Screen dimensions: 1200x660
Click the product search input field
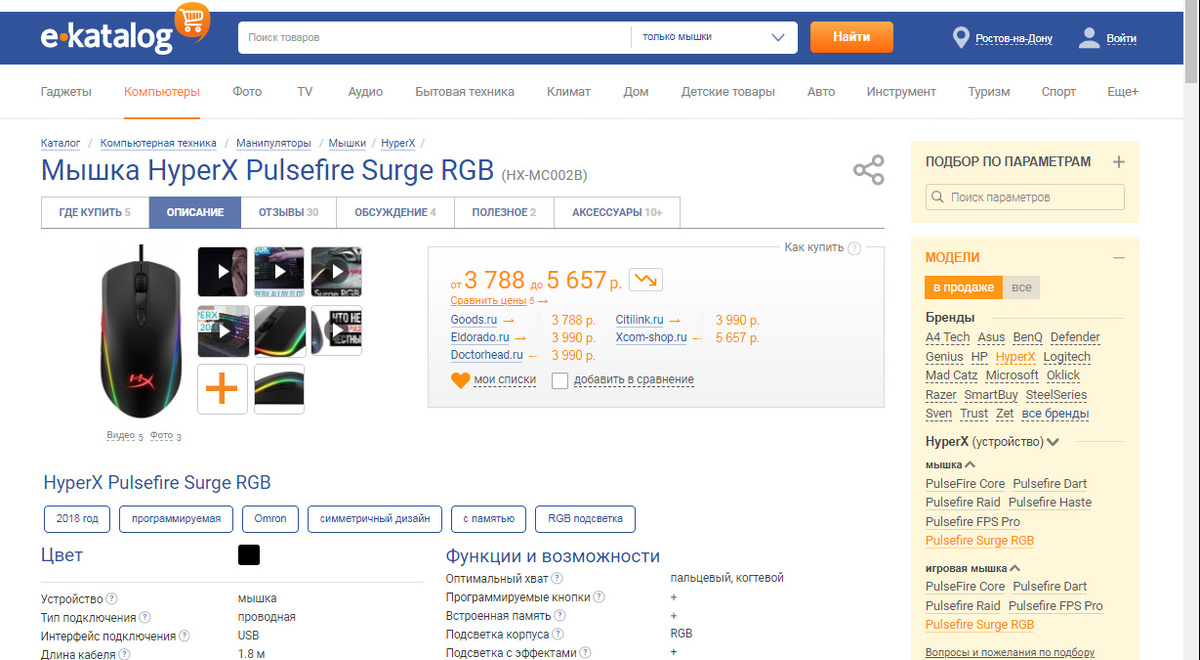(434, 37)
